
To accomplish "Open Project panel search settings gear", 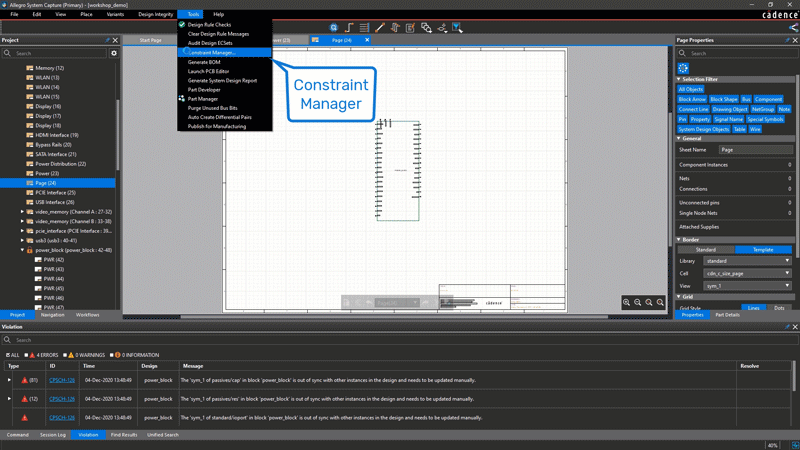I will pos(114,53).
